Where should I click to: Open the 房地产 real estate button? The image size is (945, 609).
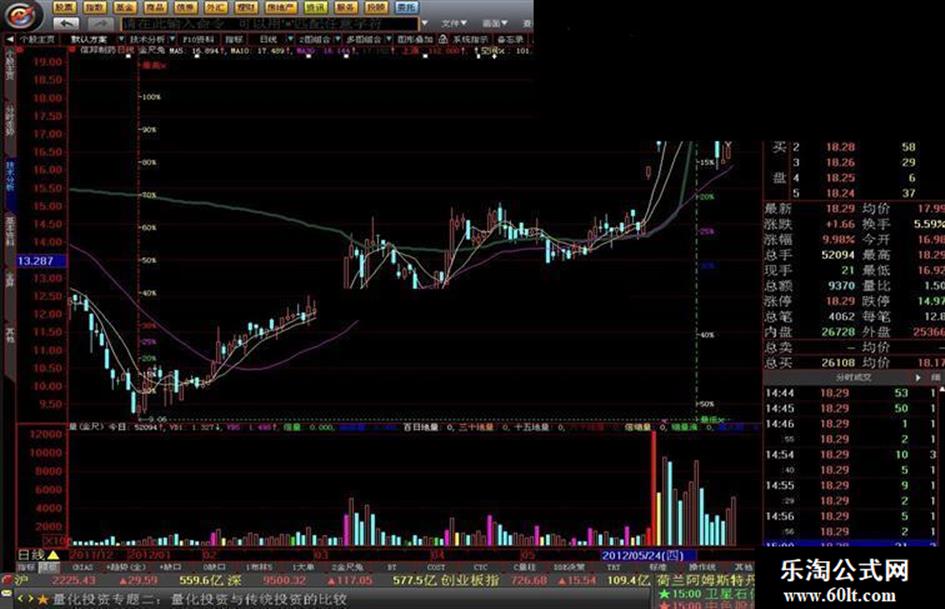point(280,7)
